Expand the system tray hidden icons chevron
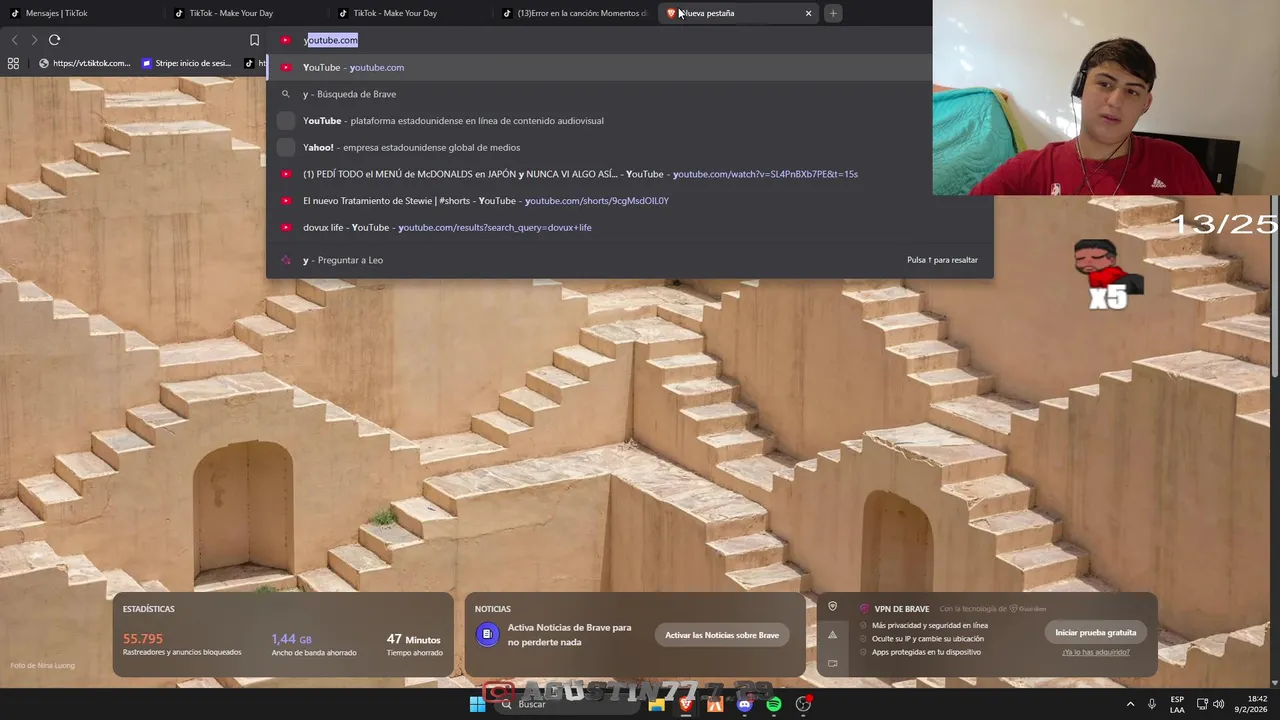Viewport: 1280px width, 720px height. tap(1130, 704)
